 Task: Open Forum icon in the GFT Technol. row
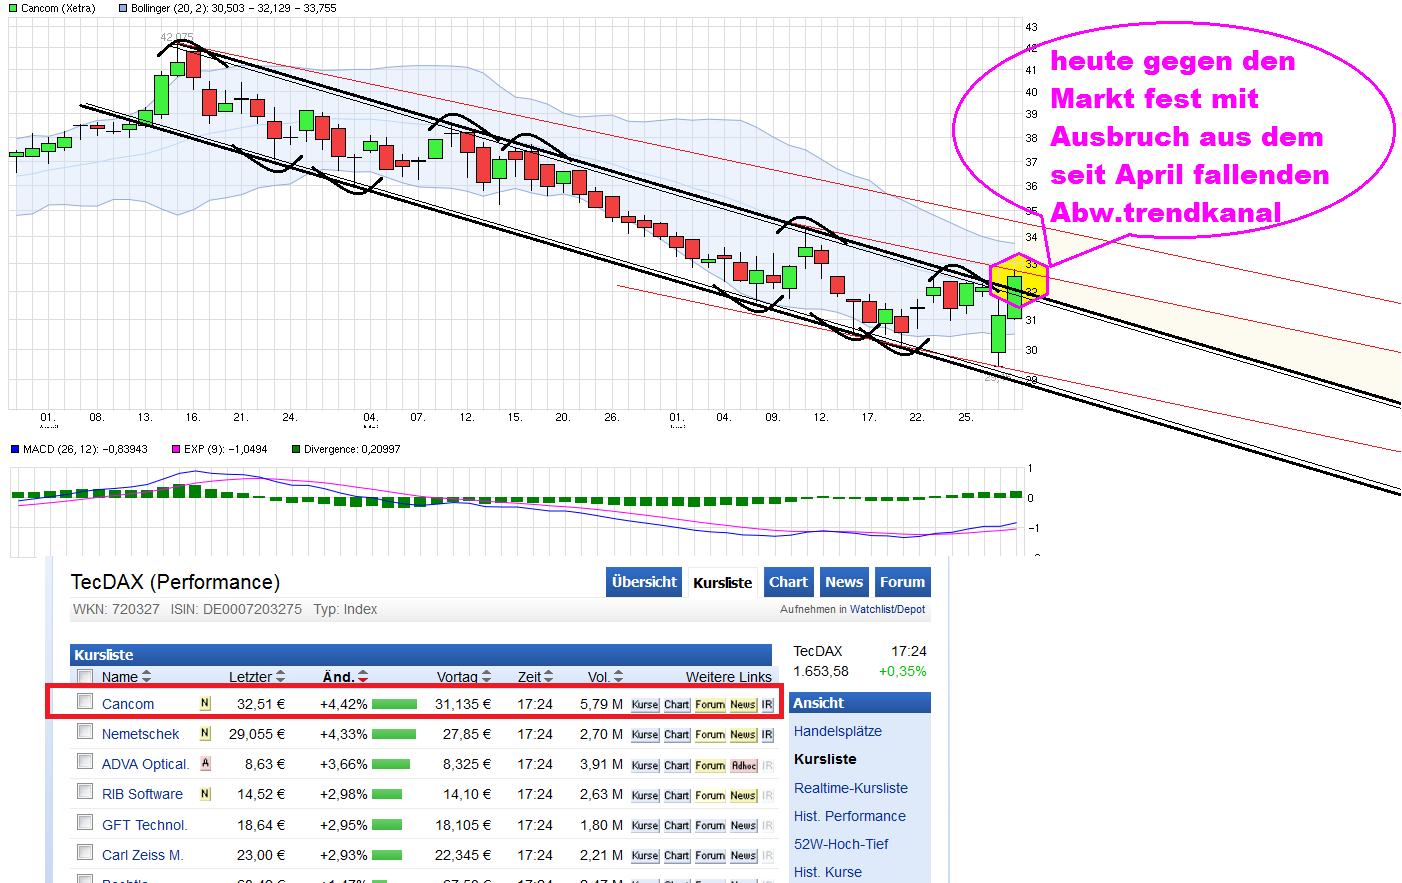710,826
